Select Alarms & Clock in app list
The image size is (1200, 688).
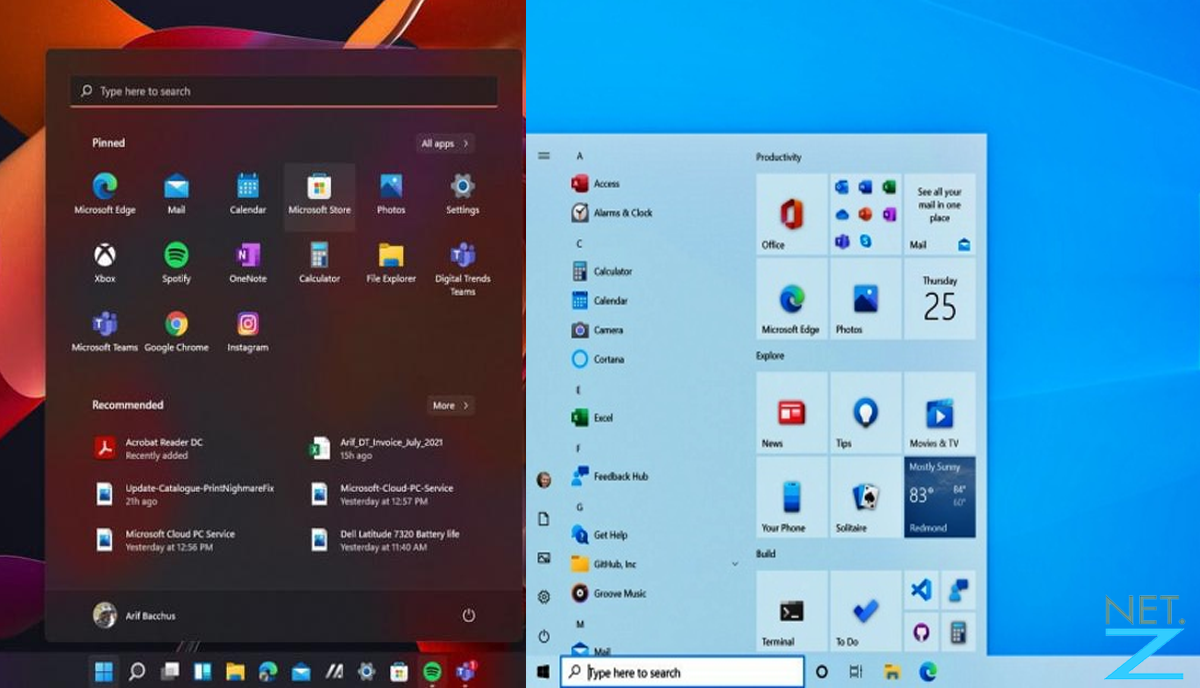pyautogui.click(x=611, y=213)
